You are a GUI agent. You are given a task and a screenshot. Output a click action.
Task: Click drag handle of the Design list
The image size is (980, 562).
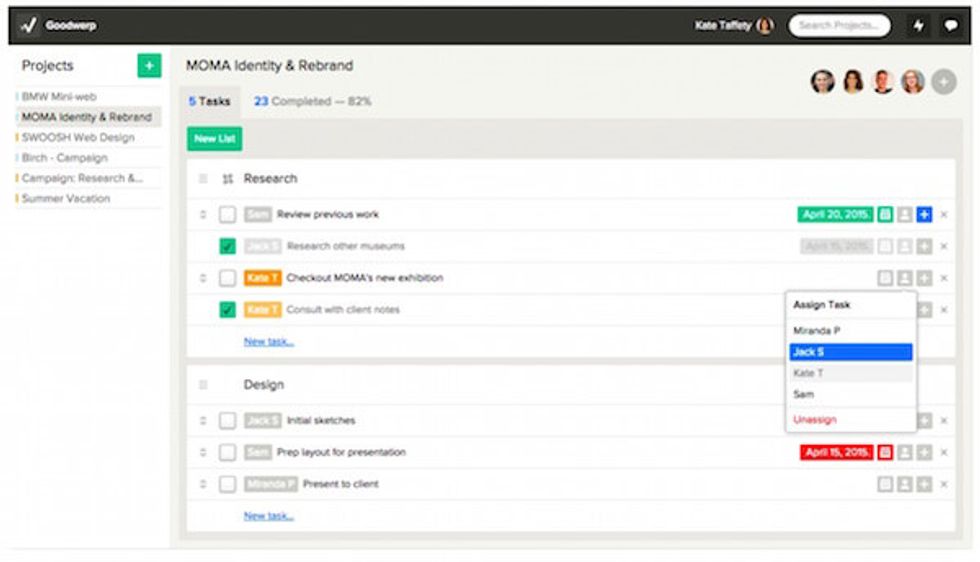click(x=202, y=384)
